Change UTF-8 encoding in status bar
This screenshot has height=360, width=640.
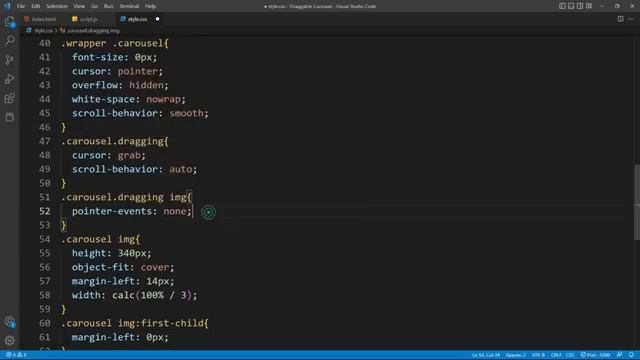tap(538, 355)
